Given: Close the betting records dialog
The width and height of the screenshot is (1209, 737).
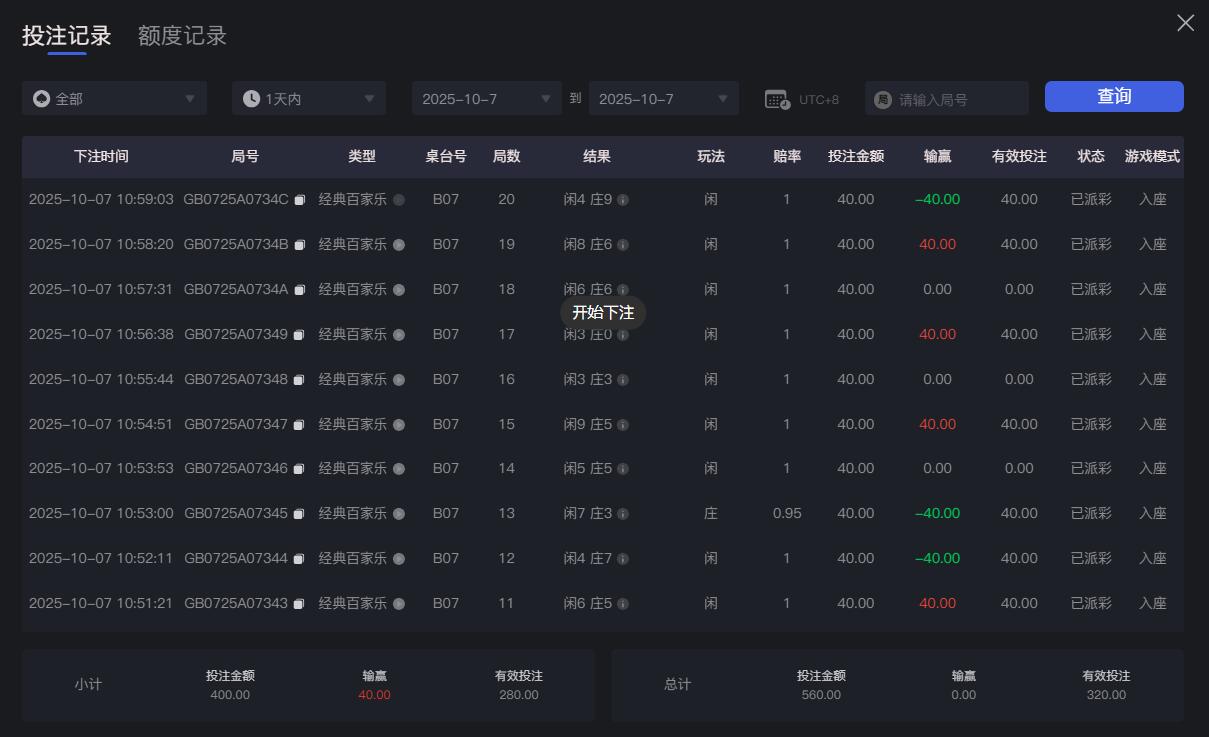Looking at the screenshot, I should coord(1185,22).
